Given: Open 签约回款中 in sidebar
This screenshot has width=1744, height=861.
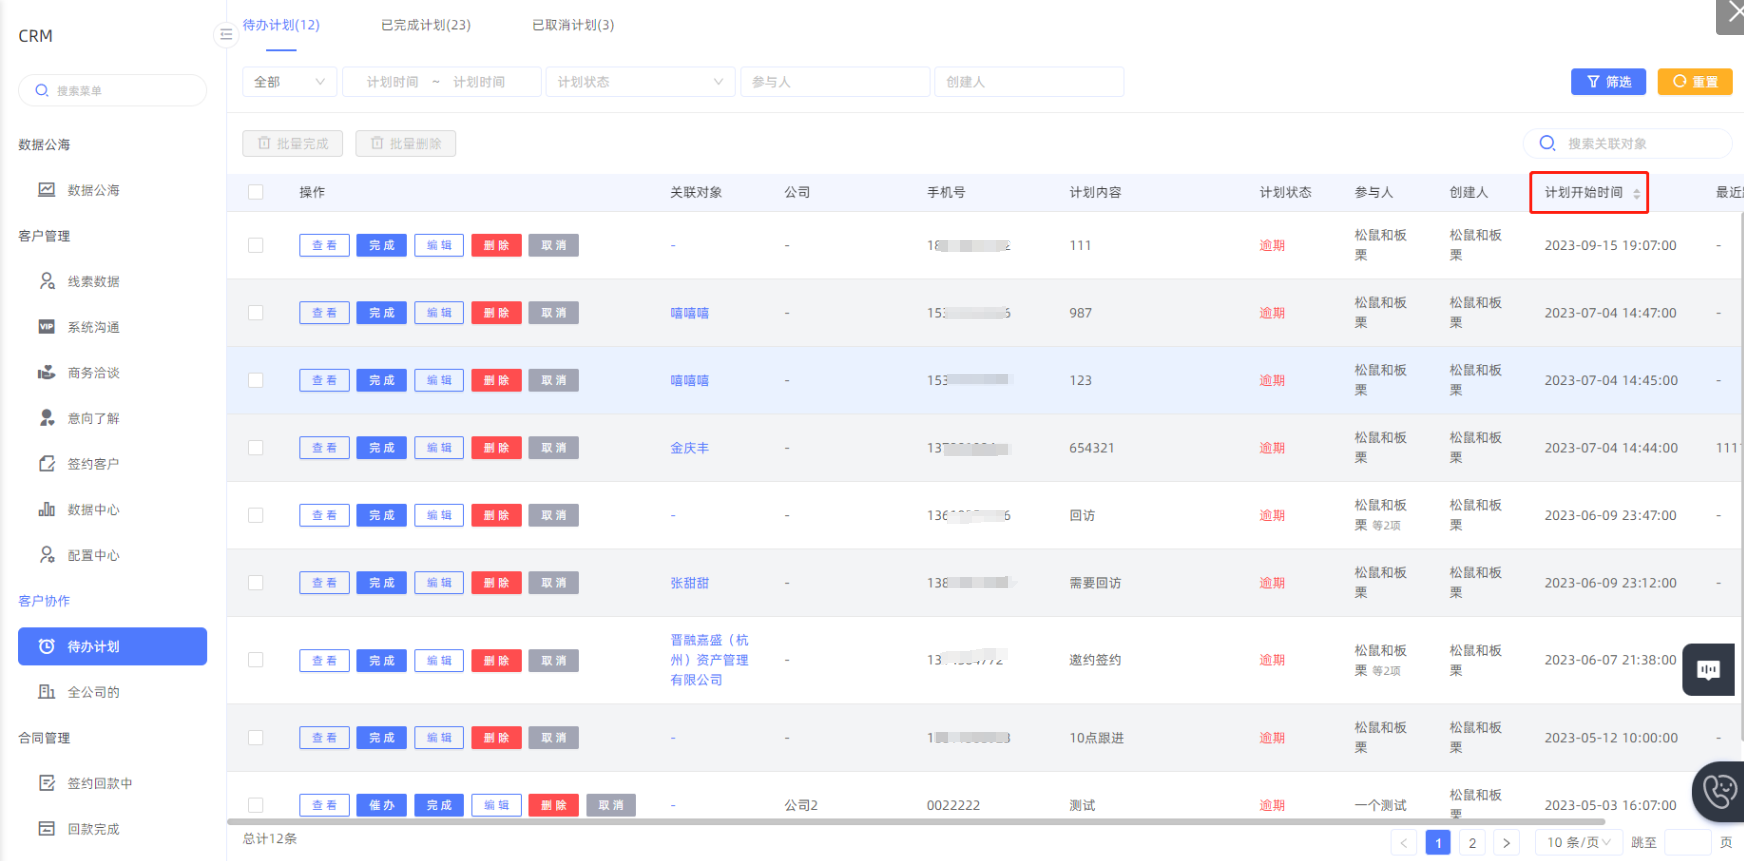Looking at the screenshot, I should (x=99, y=784).
